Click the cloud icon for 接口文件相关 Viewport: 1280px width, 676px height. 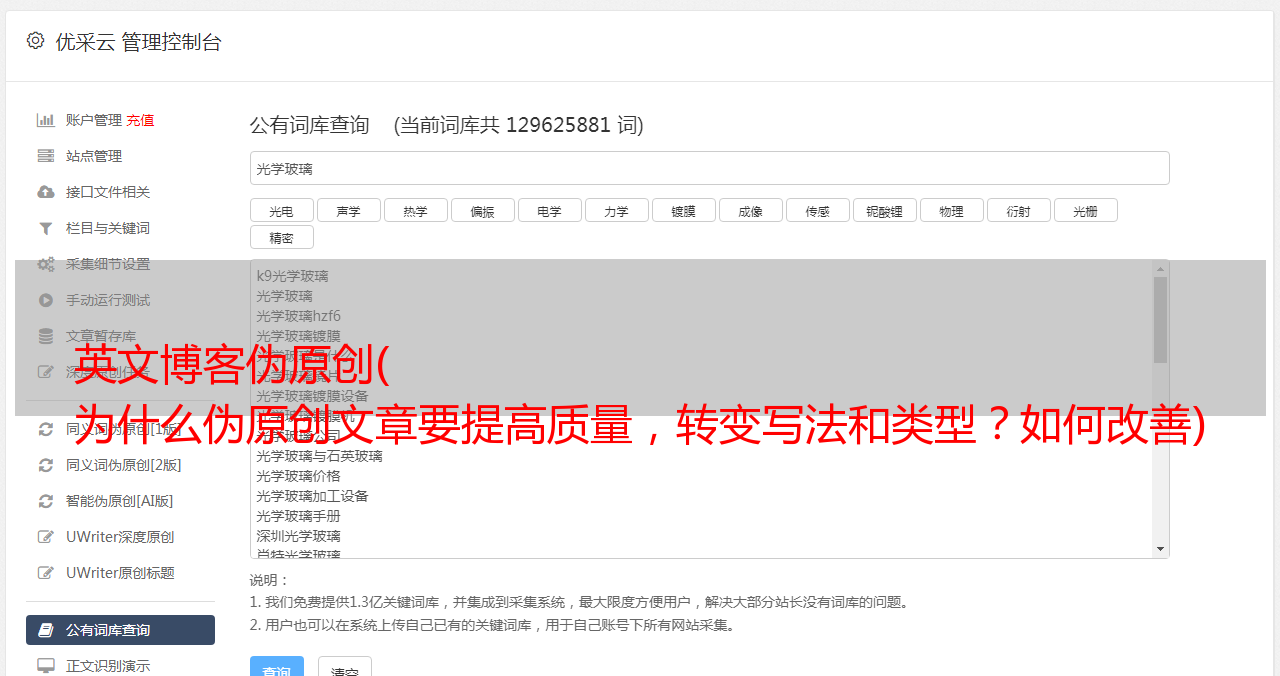pyautogui.click(x=46, y=192)
